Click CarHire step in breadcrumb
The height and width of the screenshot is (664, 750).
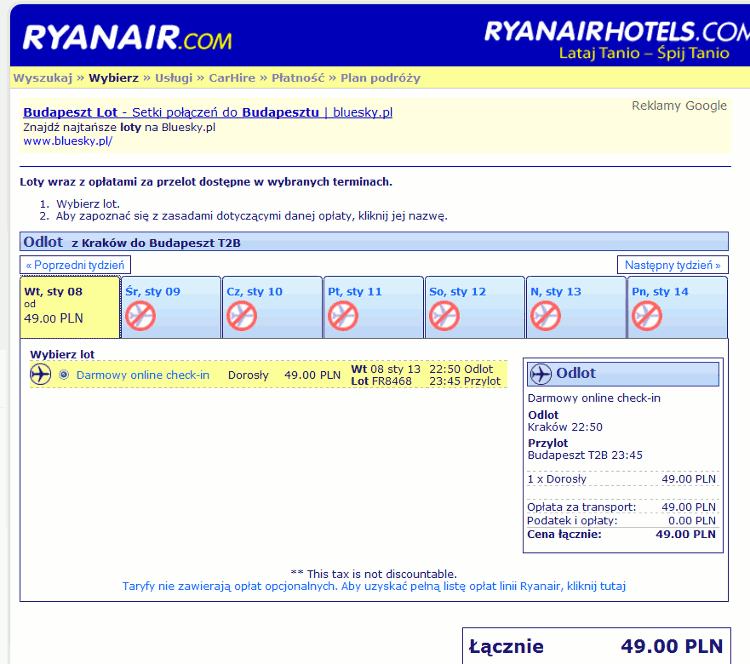click(x=232, y=78)
